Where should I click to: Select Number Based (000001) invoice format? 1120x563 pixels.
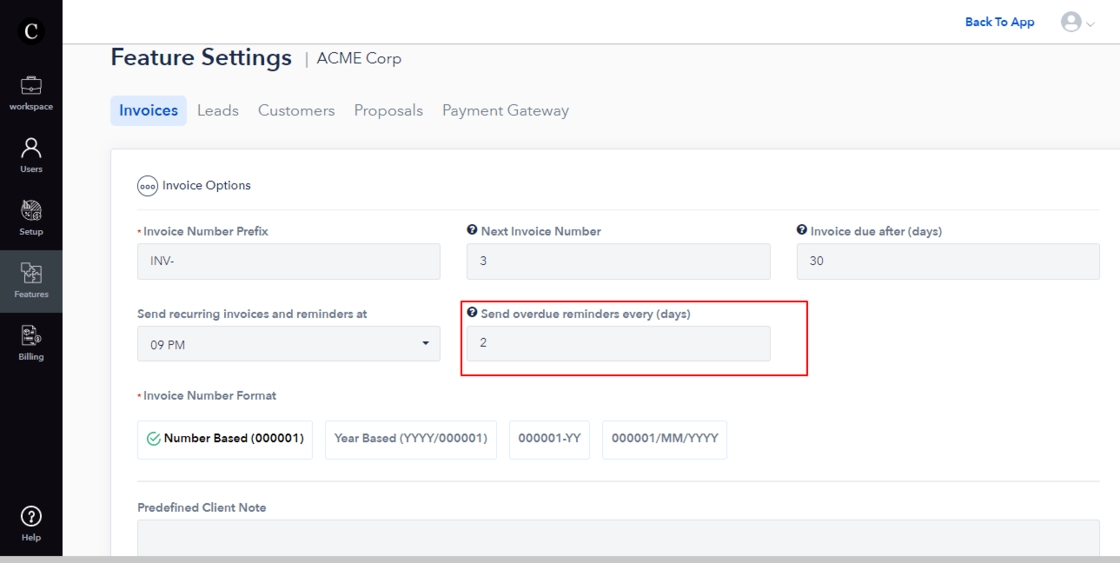tap(225, 438)
